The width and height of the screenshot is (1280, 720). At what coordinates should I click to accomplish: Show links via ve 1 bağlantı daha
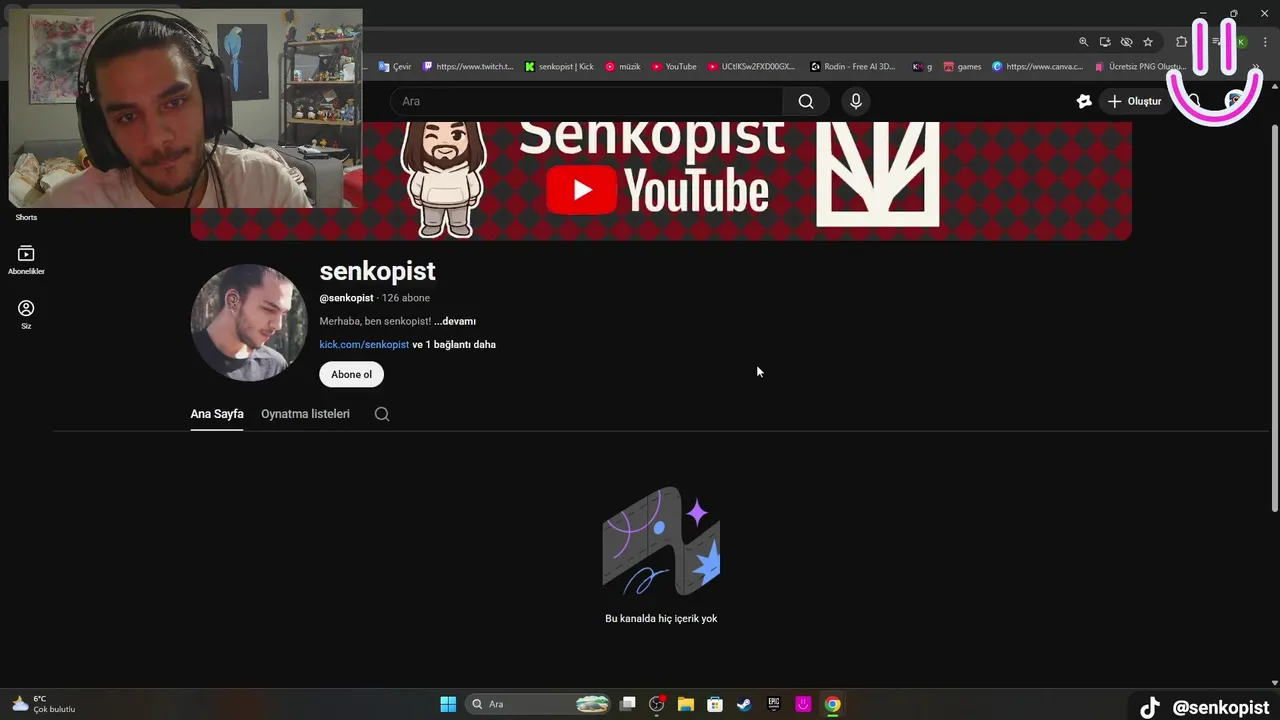click(x=454, y=344)
